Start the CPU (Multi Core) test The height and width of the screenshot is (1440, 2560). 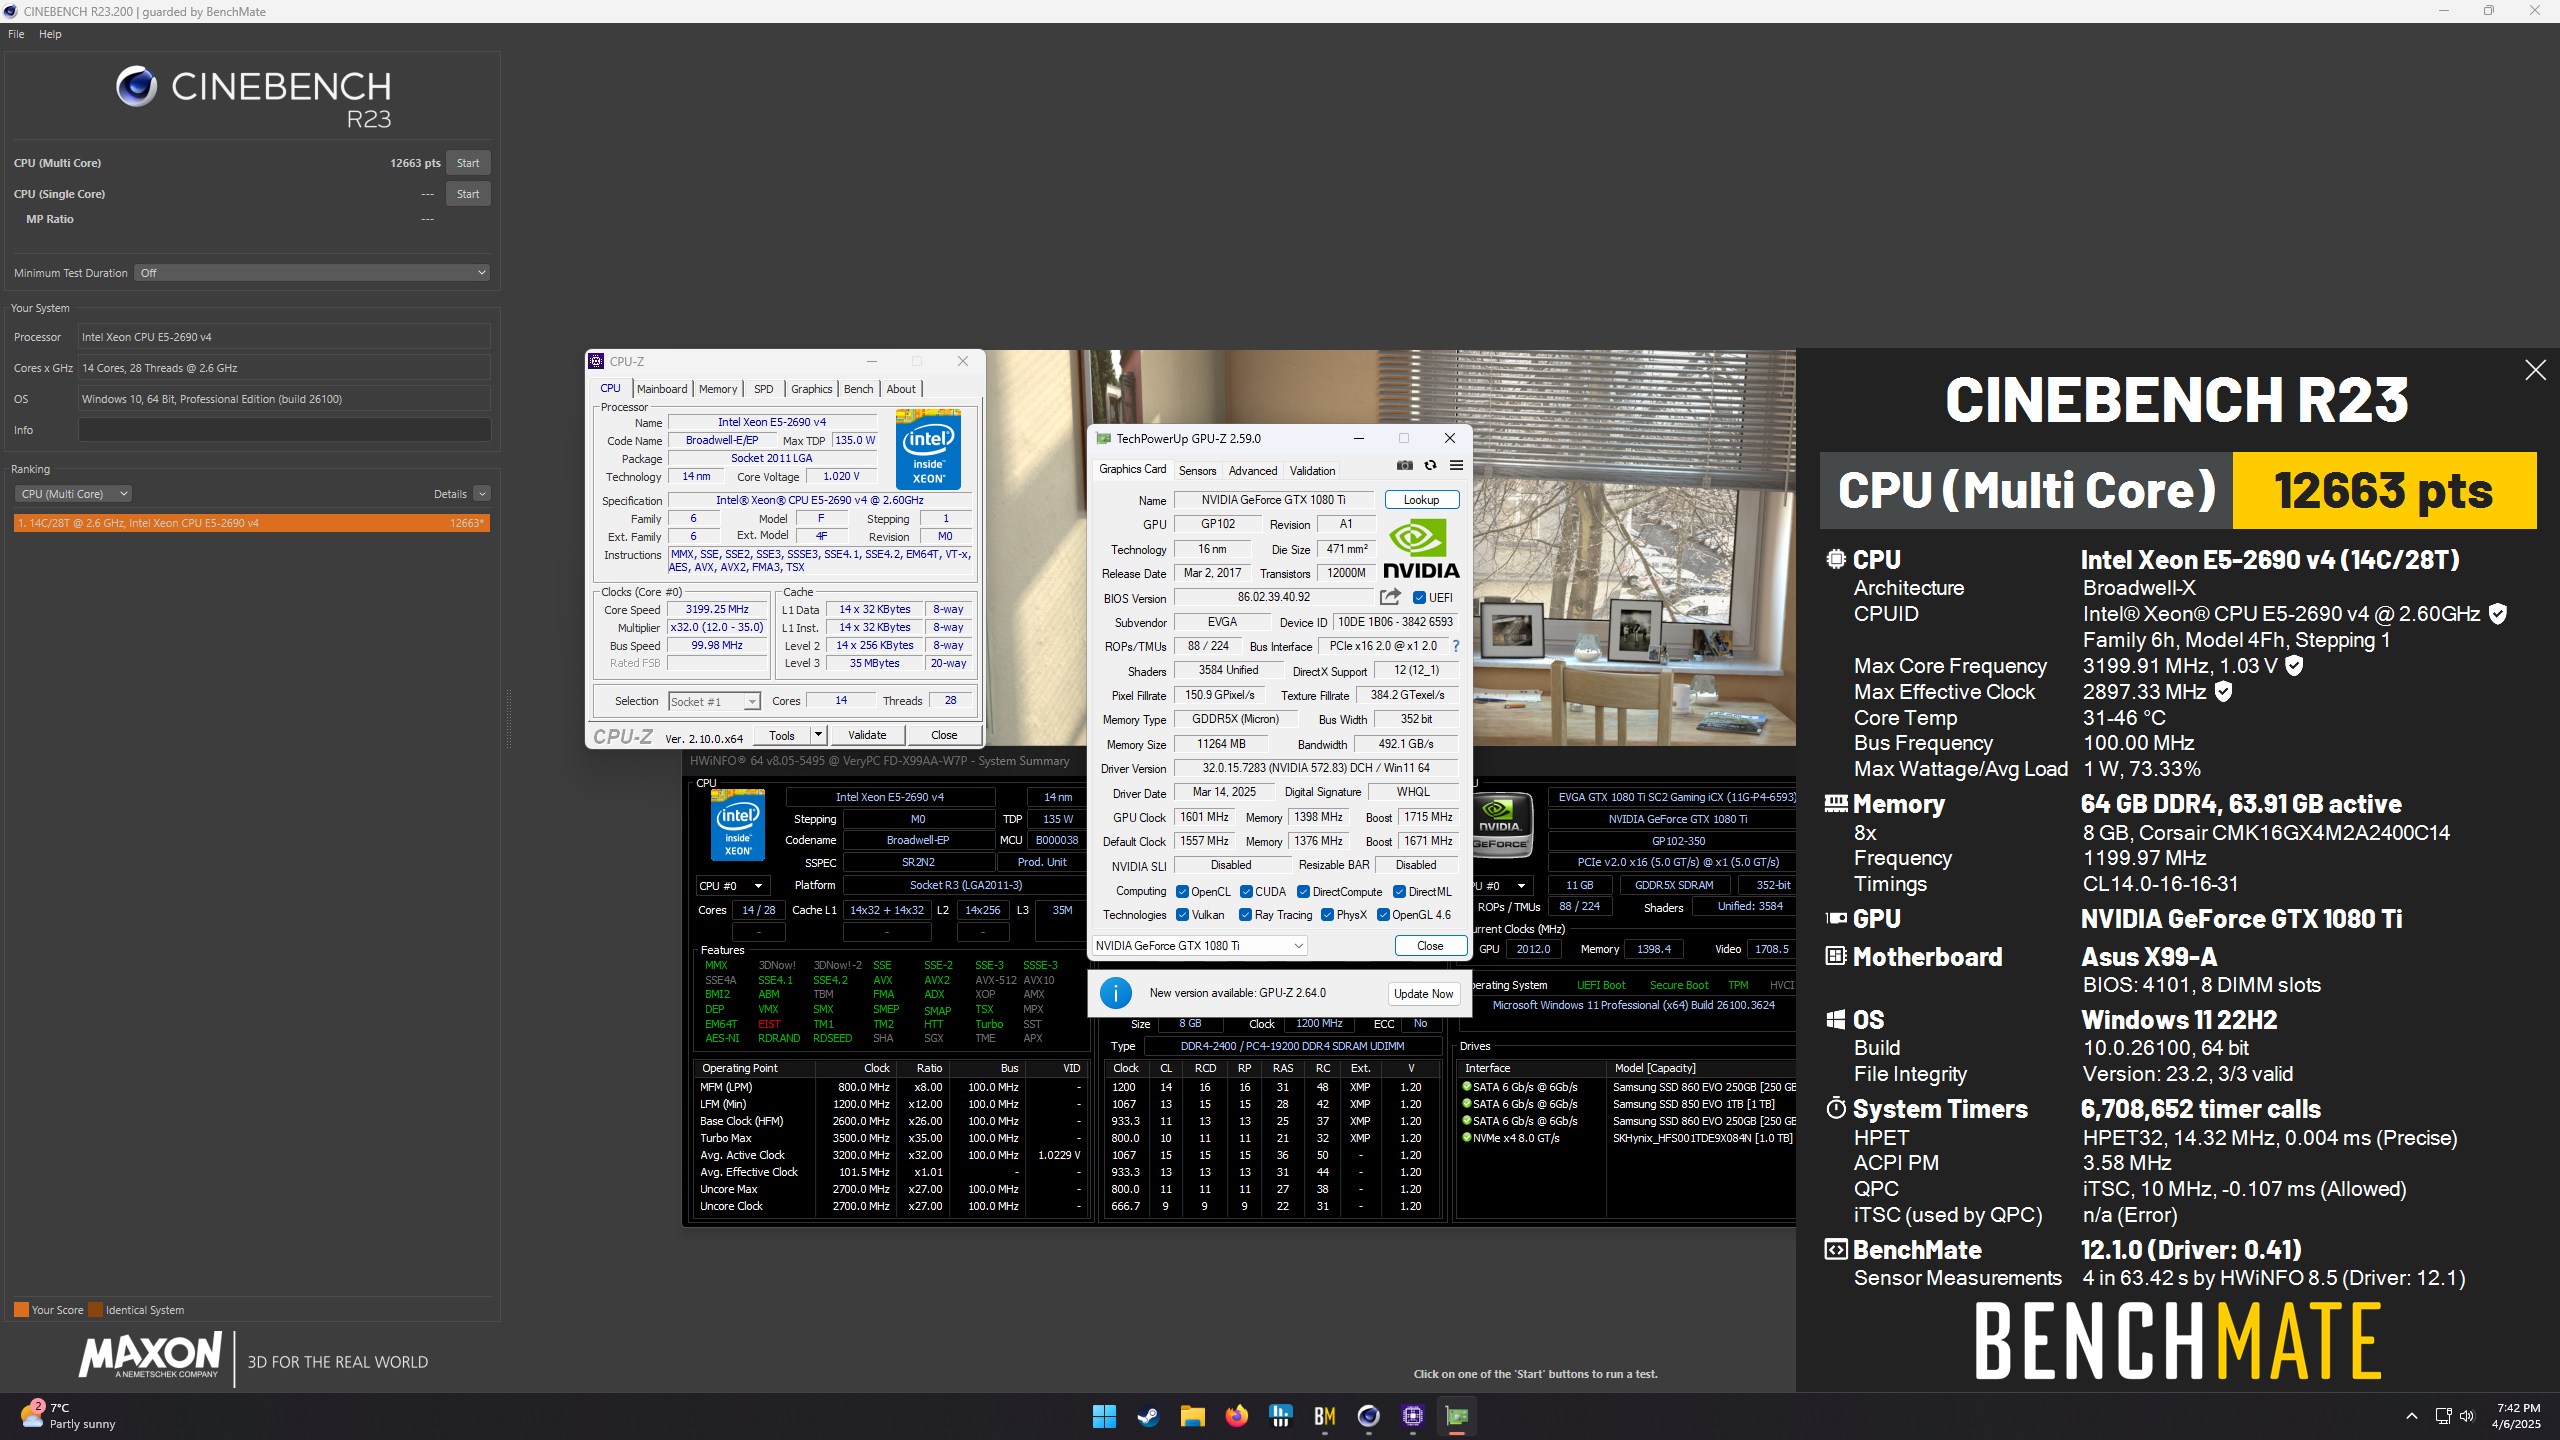pos(468,163)
